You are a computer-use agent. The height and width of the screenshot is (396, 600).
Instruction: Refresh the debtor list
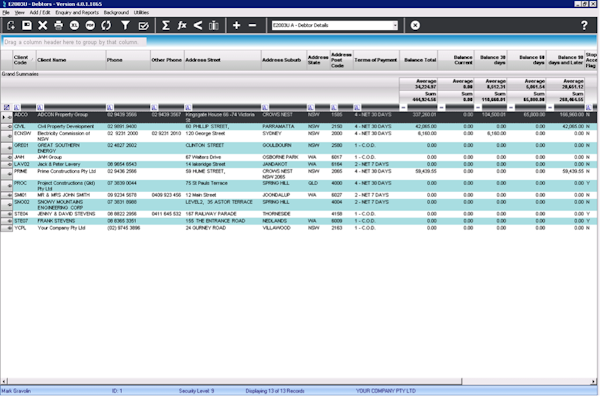point(106,25)
